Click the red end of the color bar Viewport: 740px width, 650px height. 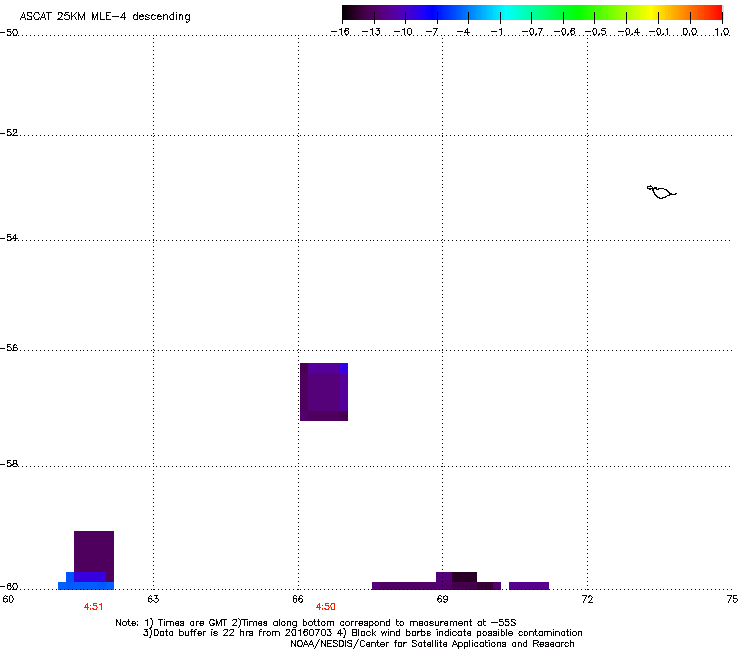[x=715, y=13]
